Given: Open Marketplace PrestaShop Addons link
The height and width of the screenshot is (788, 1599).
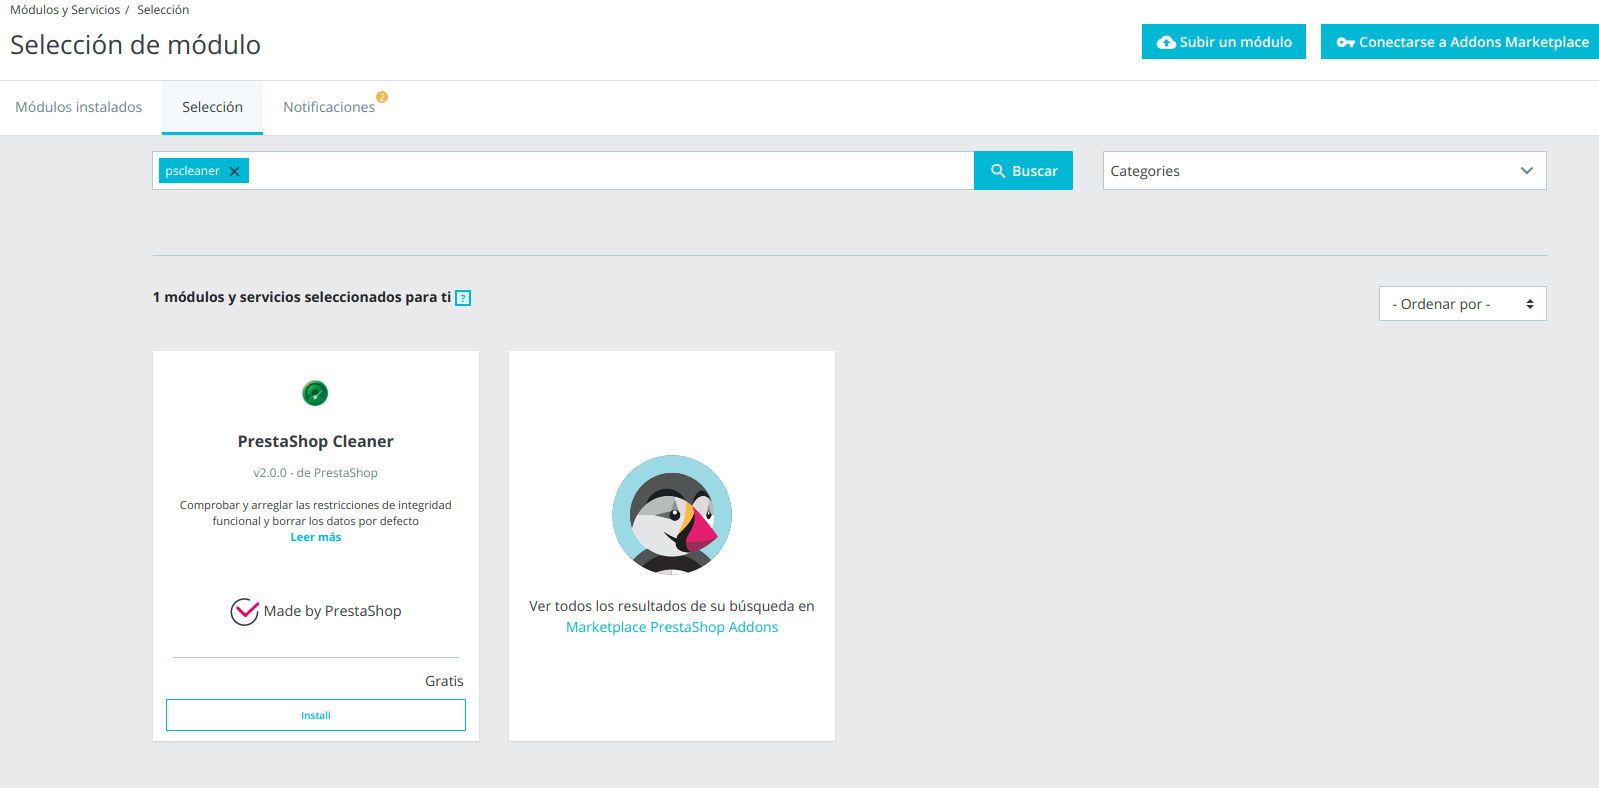Looking at the screenshot, I should click(x=672, y=627).
